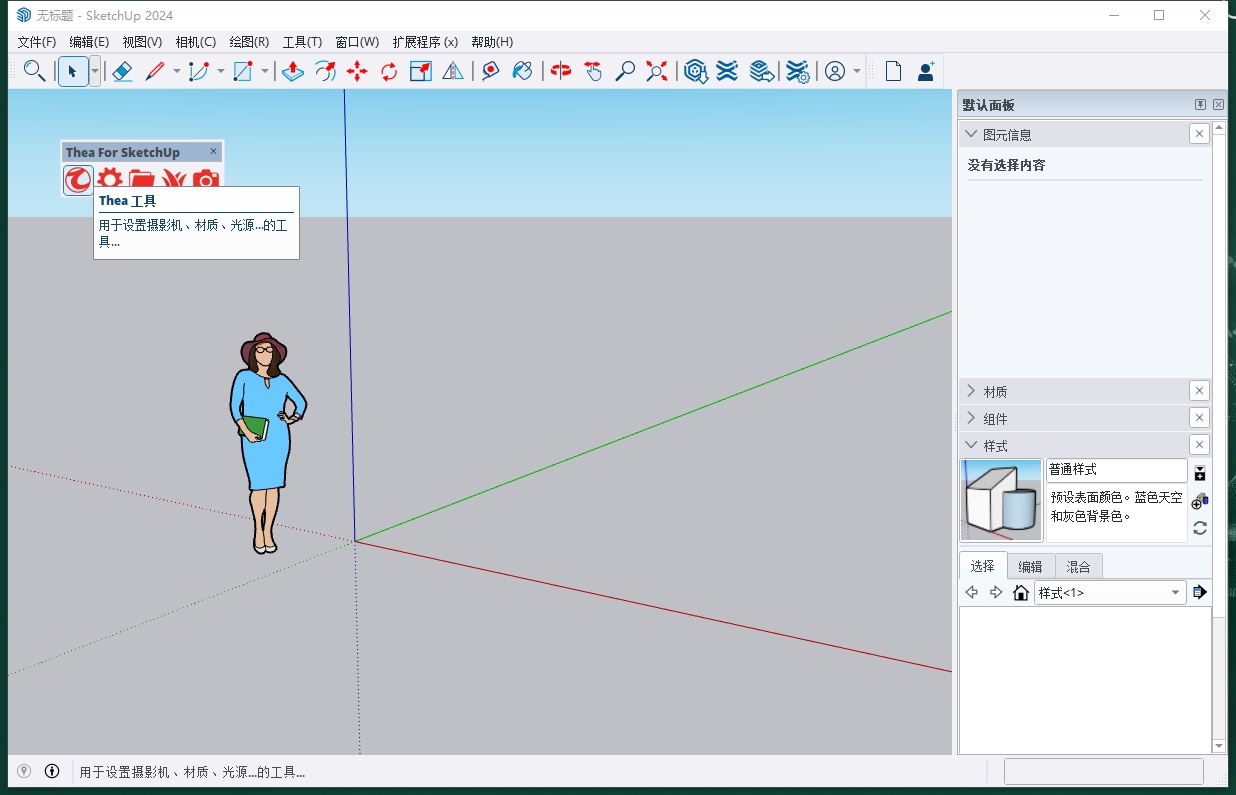The height and width of the screenshot is (795, 1236).
Task: Click the style preview thumbnail
Action: (1001, 500)
